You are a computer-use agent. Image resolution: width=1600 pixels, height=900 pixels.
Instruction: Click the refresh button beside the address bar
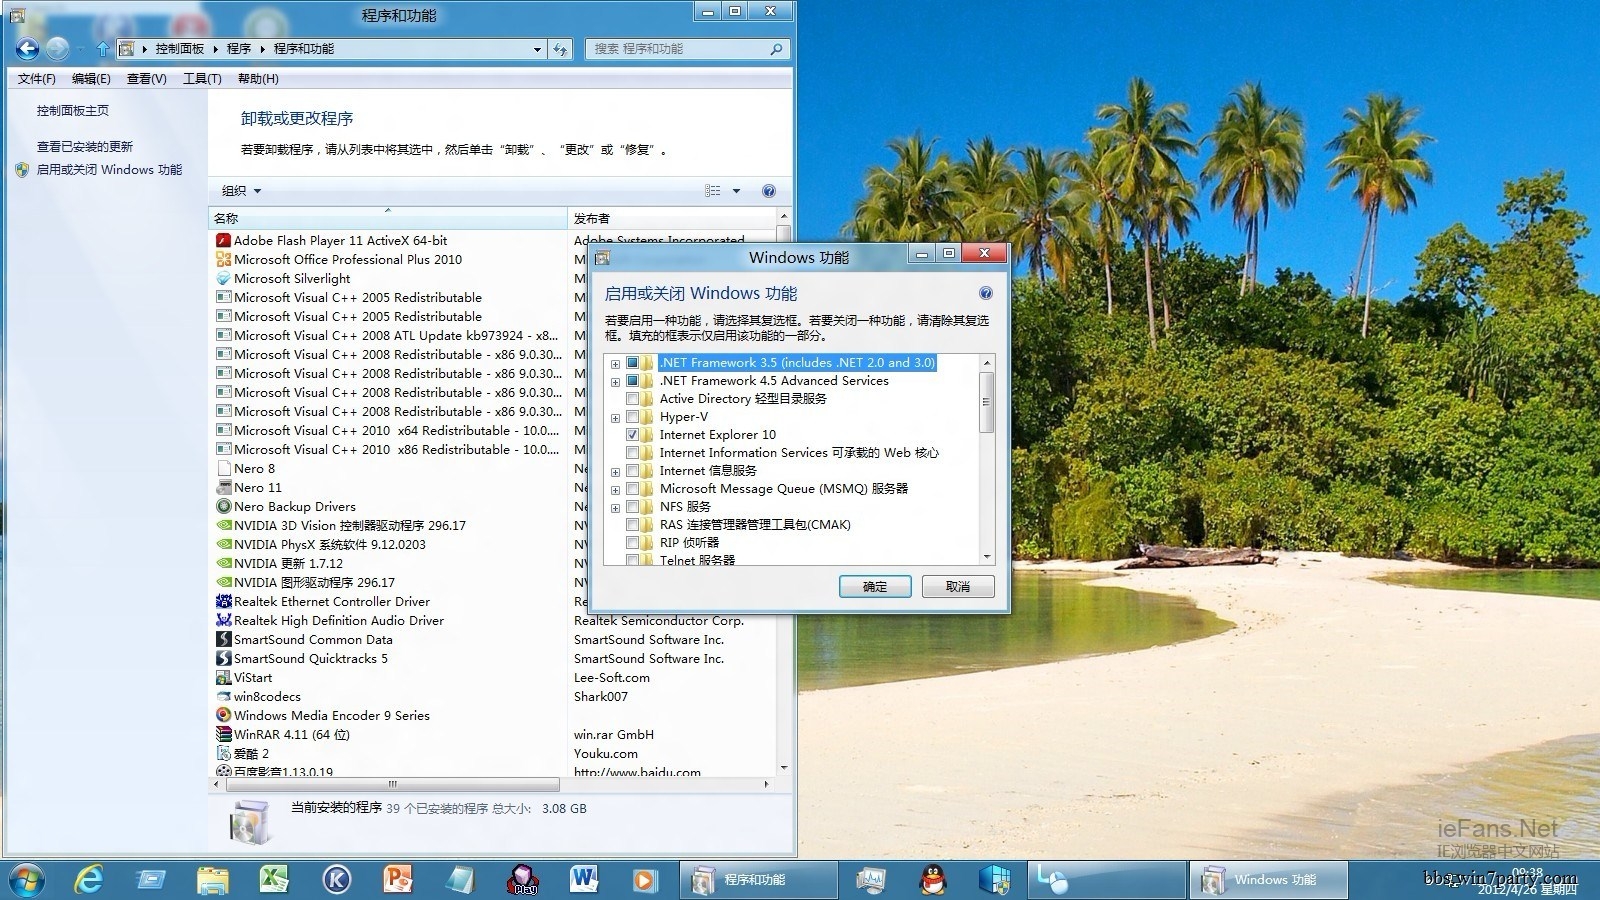[560, 49]
